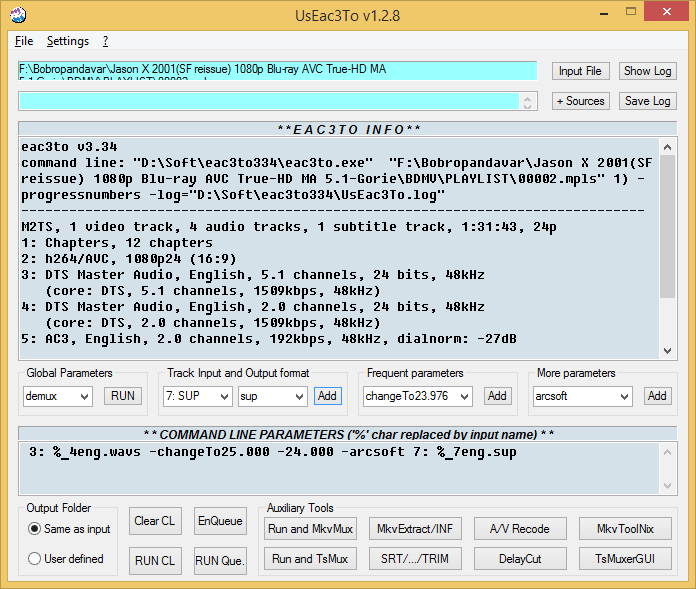Open the track input 7: SUP dropdown
This screenshot has width=696, height=589.
198,396
